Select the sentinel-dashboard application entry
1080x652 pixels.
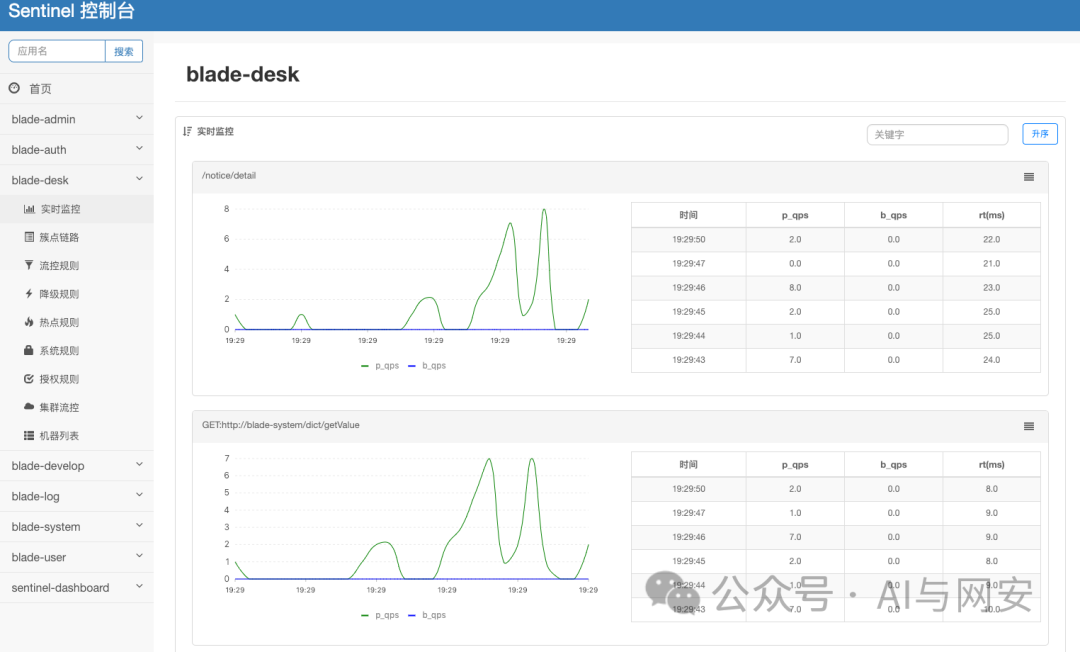(x=76, y=587)
